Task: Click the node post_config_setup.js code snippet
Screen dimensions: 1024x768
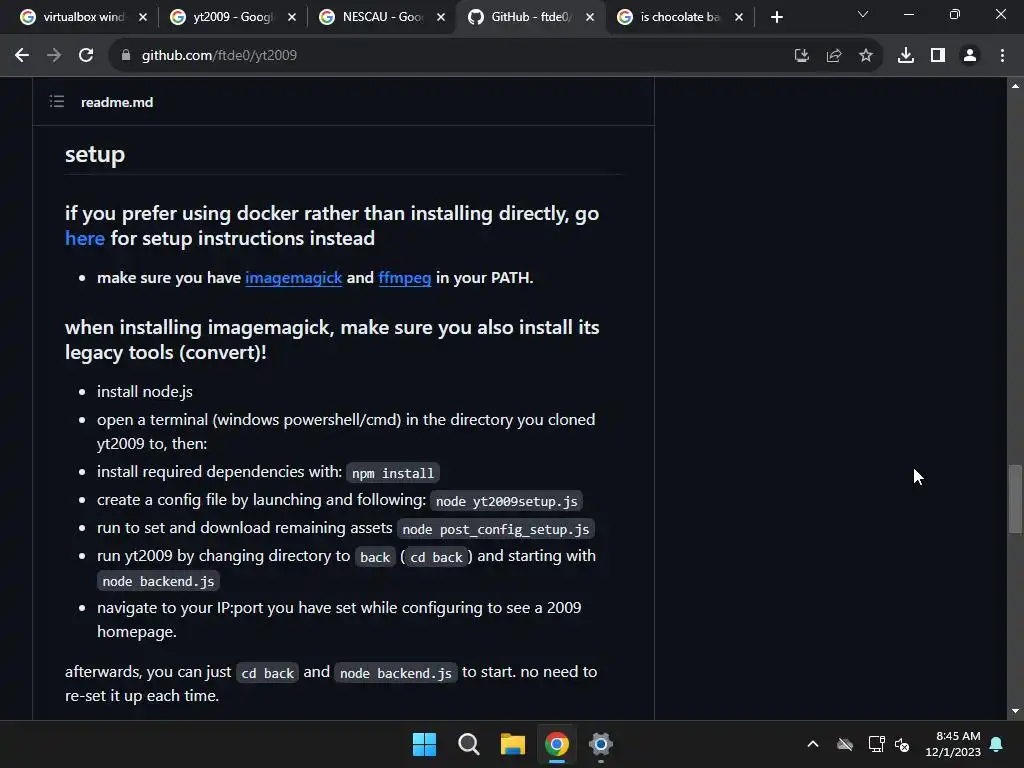Action: tap(496, 529)
